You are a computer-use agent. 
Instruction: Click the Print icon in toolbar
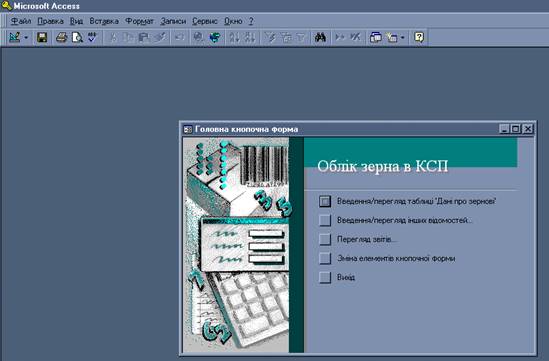(x=62, y=37)
